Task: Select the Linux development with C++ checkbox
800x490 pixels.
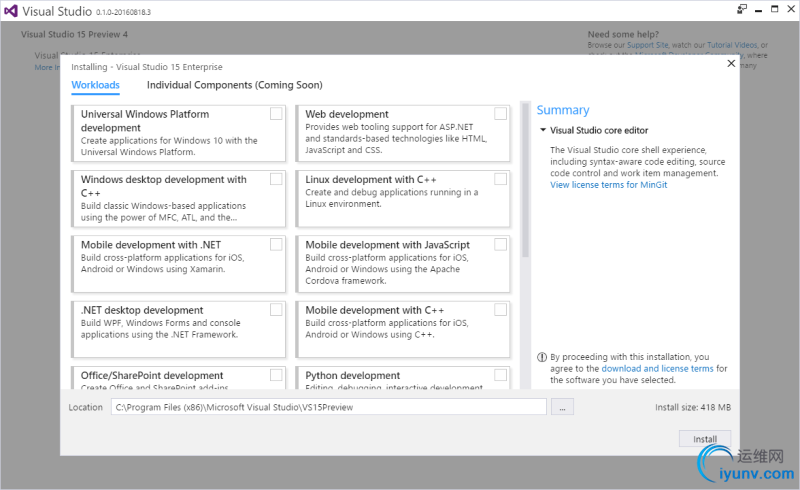Action: pos(500,179)
